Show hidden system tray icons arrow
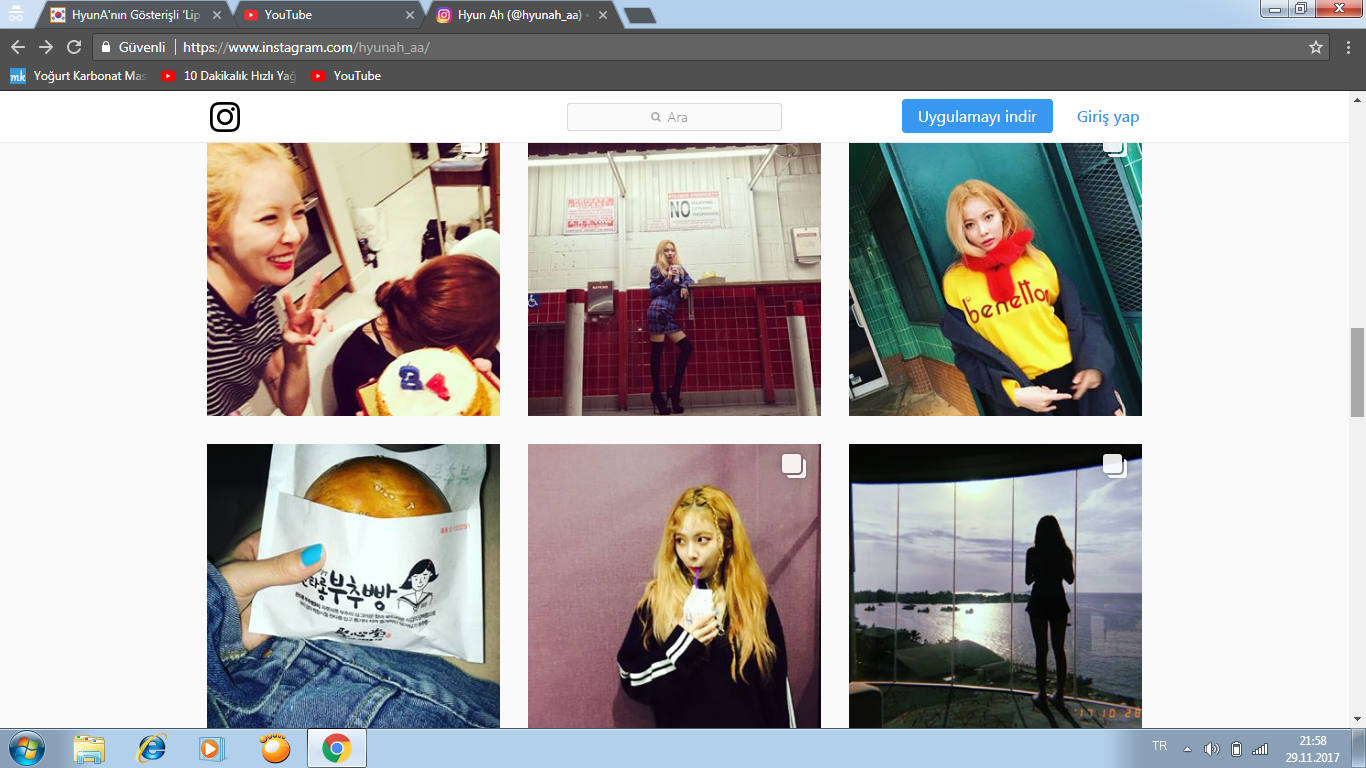 tap(1187, 749)
